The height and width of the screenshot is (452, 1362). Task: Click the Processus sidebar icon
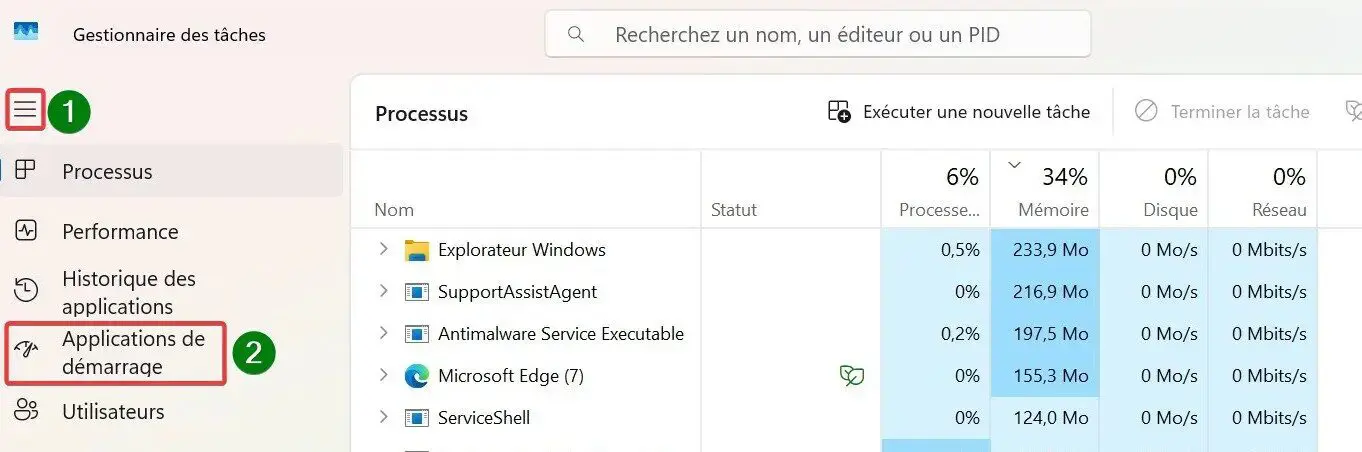(x=26, y=170)
